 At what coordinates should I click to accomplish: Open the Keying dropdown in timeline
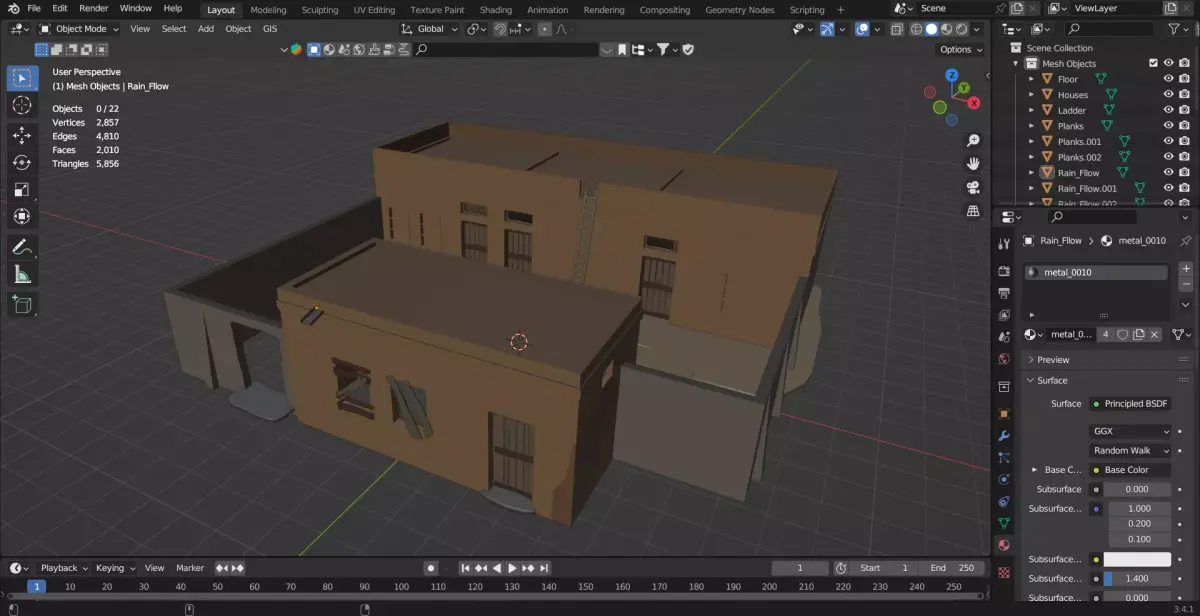tap(114, 568)
